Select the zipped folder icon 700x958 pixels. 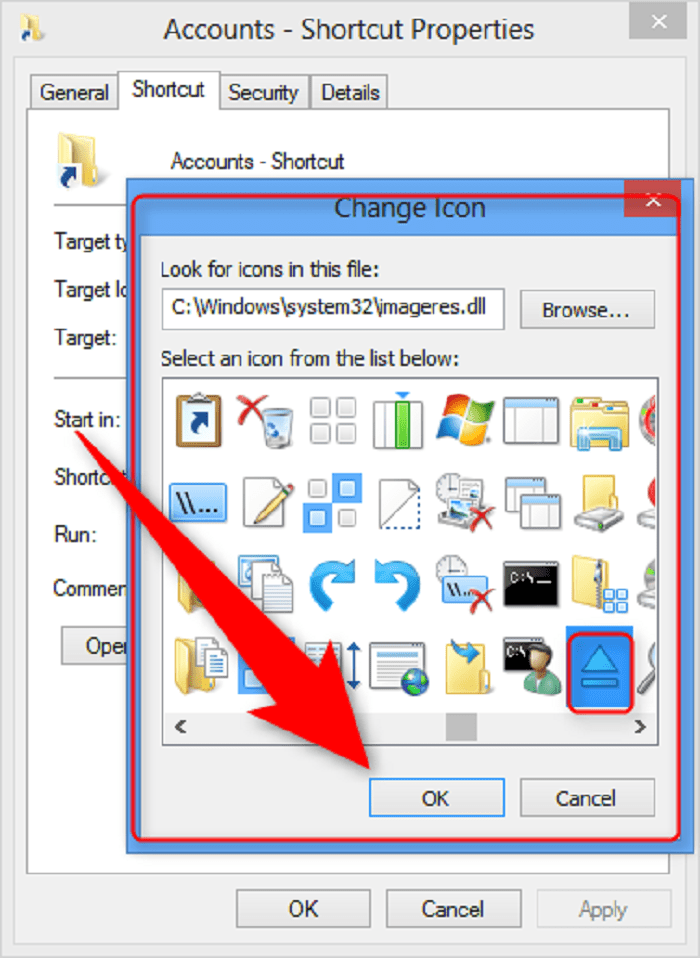pyautogui.click(x=600, y=584)
